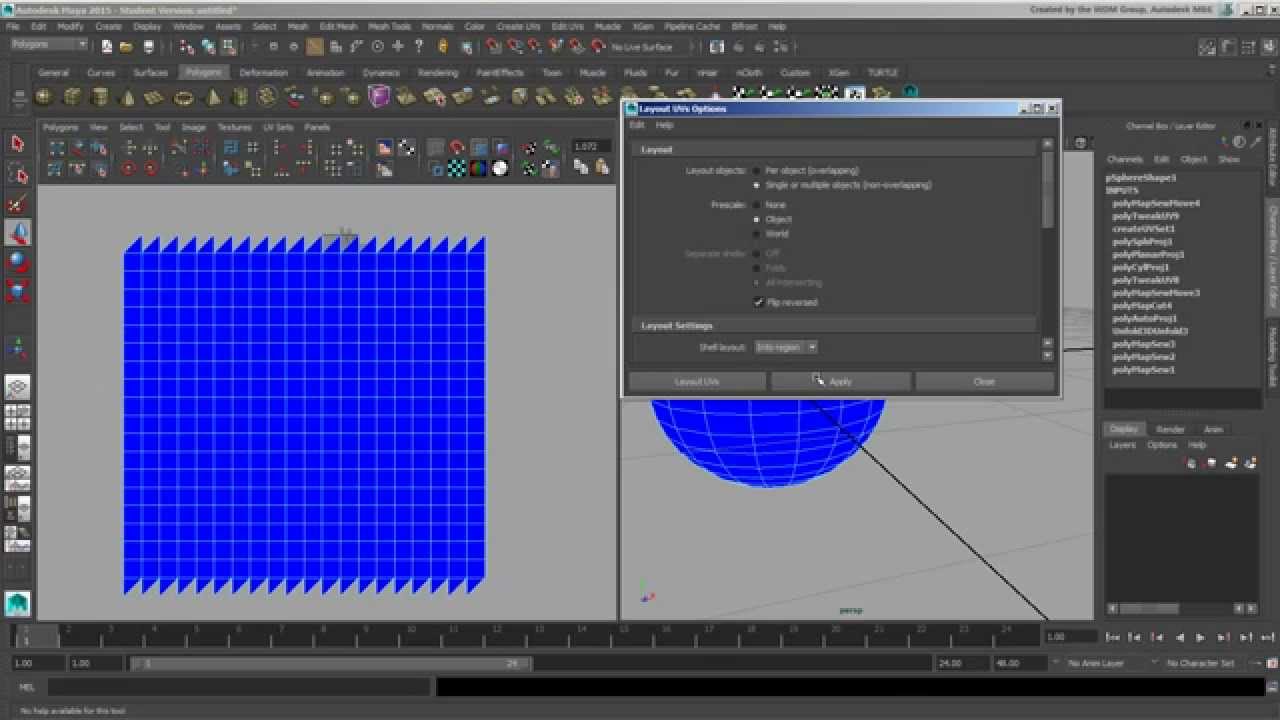This screenshot has width=1280, height=720.
Task: Click the Apply button
Action: click(841, 381)
